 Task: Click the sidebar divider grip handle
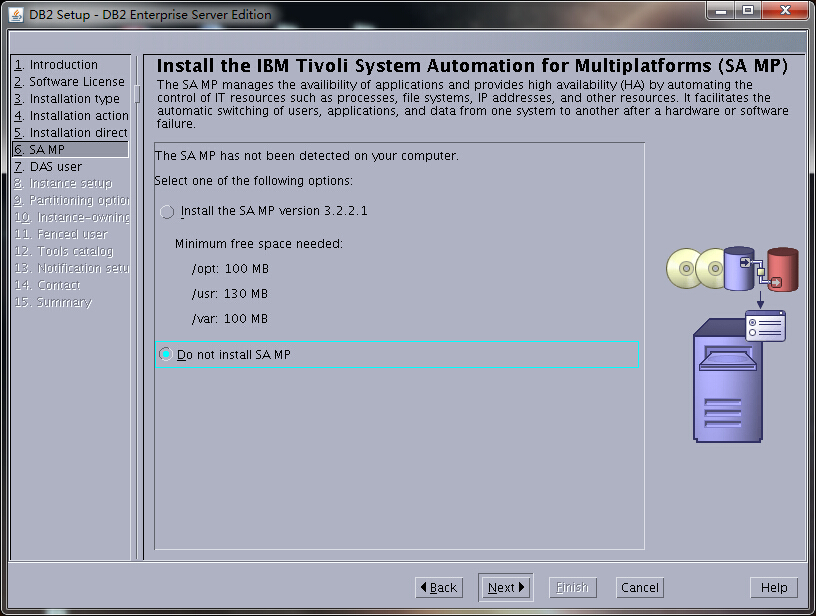coord(137,94)
